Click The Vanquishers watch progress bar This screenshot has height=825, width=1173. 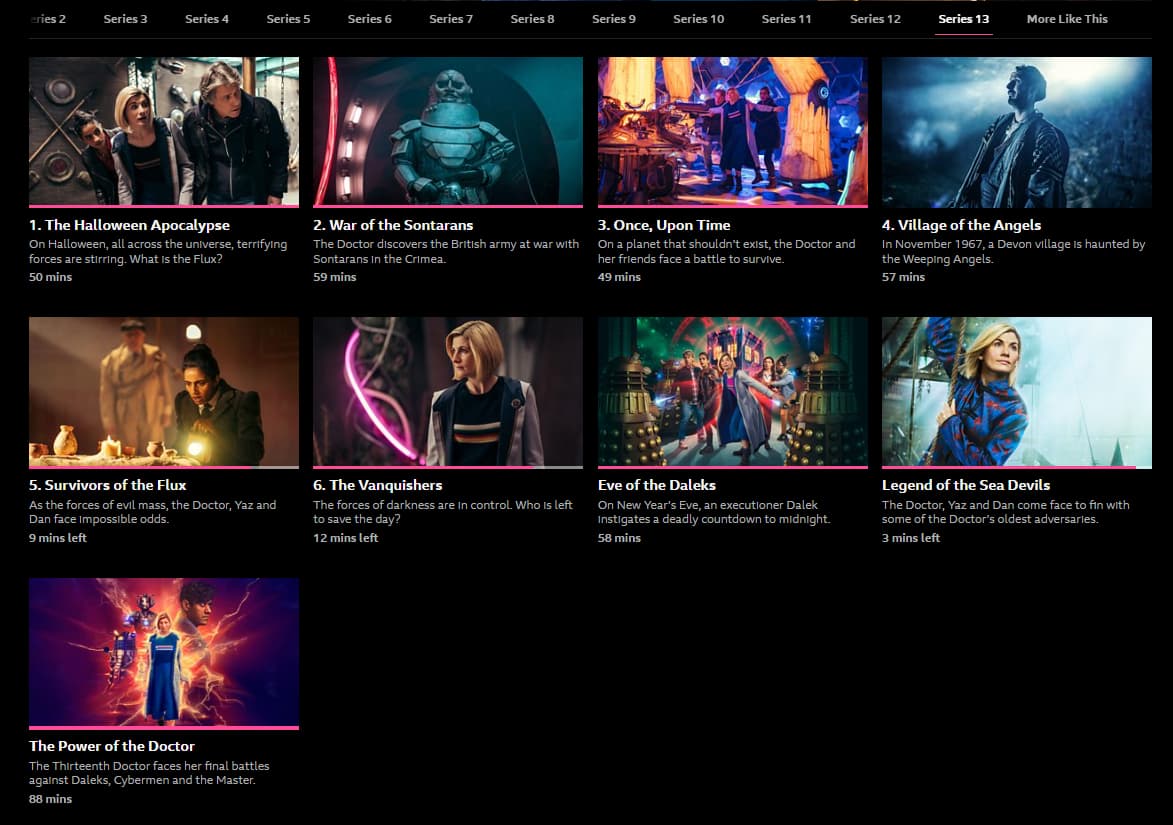[x=447, y=467]
